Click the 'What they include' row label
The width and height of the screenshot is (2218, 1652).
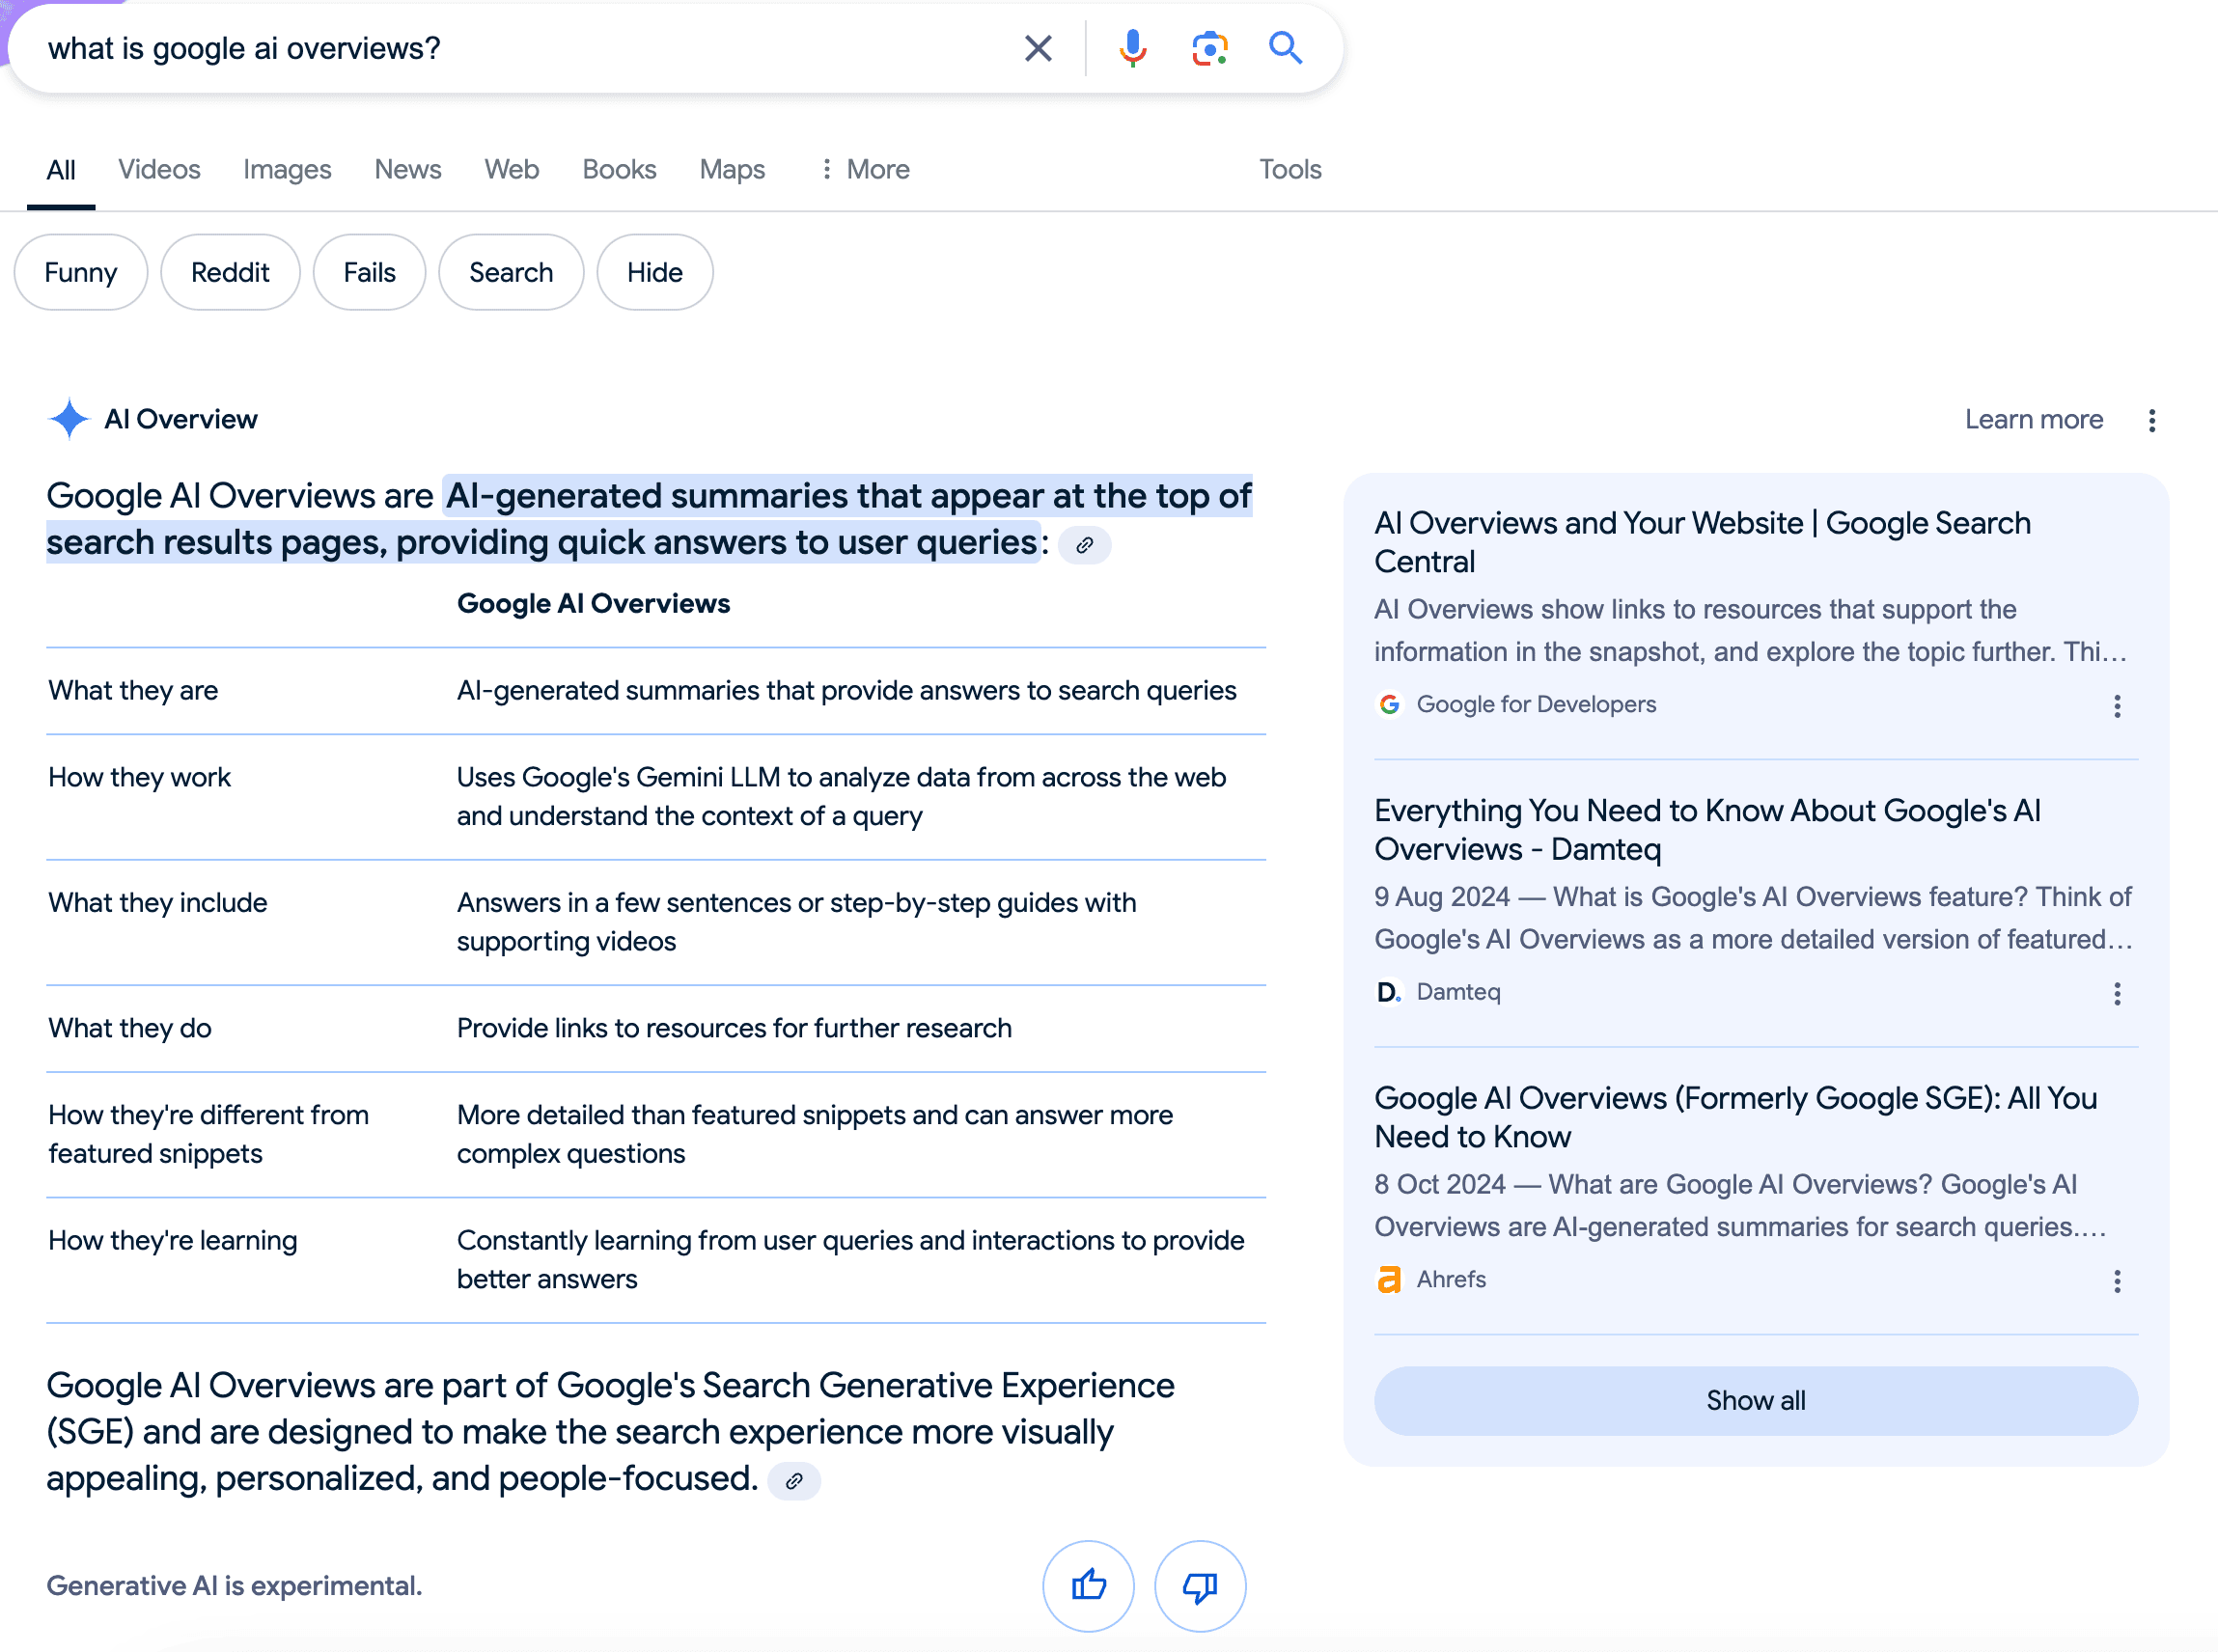pyautogui.click(x=158, y=903)
